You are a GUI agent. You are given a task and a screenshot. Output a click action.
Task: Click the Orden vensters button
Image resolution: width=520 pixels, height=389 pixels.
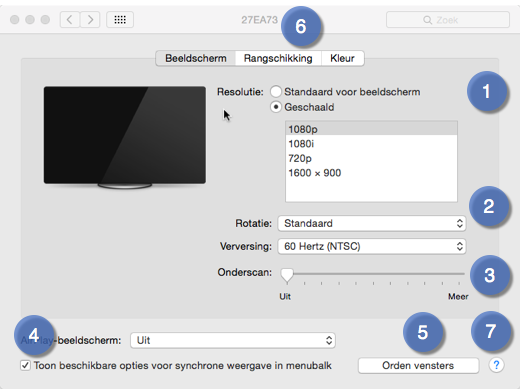[x=418, y=365]
